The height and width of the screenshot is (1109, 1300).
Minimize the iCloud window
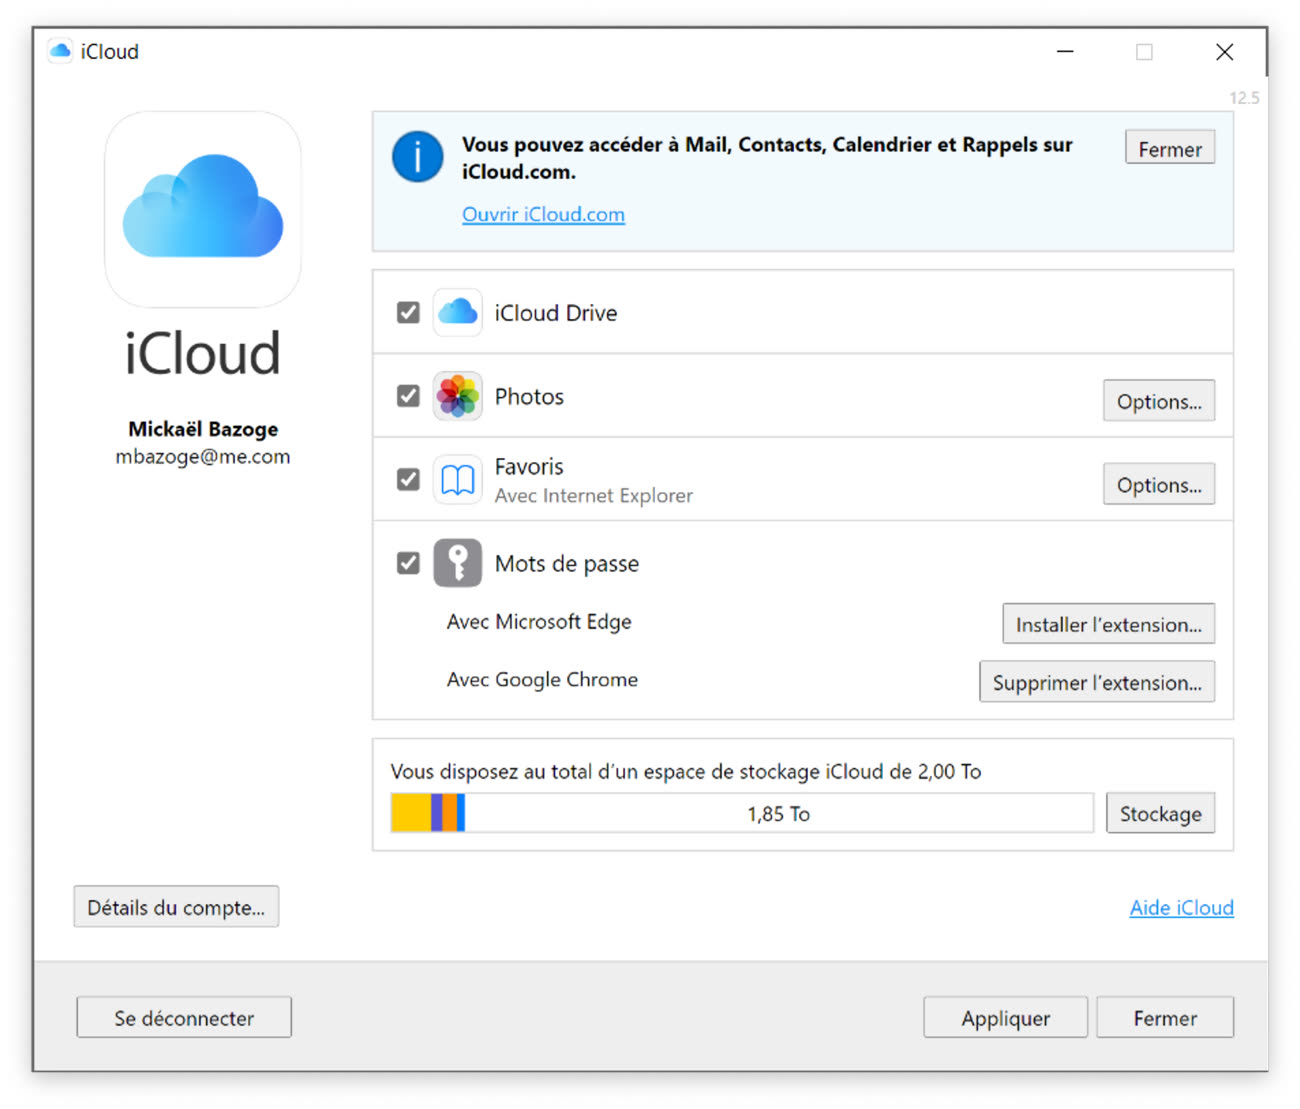pos(1065,52)
